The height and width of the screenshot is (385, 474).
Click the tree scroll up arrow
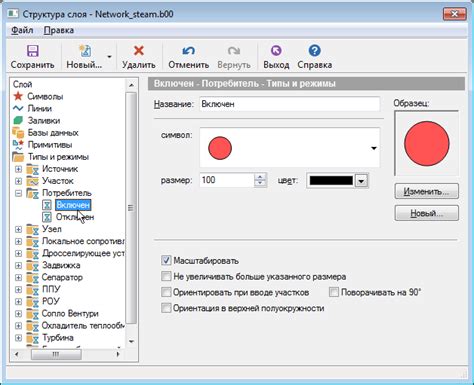(131, 85)
